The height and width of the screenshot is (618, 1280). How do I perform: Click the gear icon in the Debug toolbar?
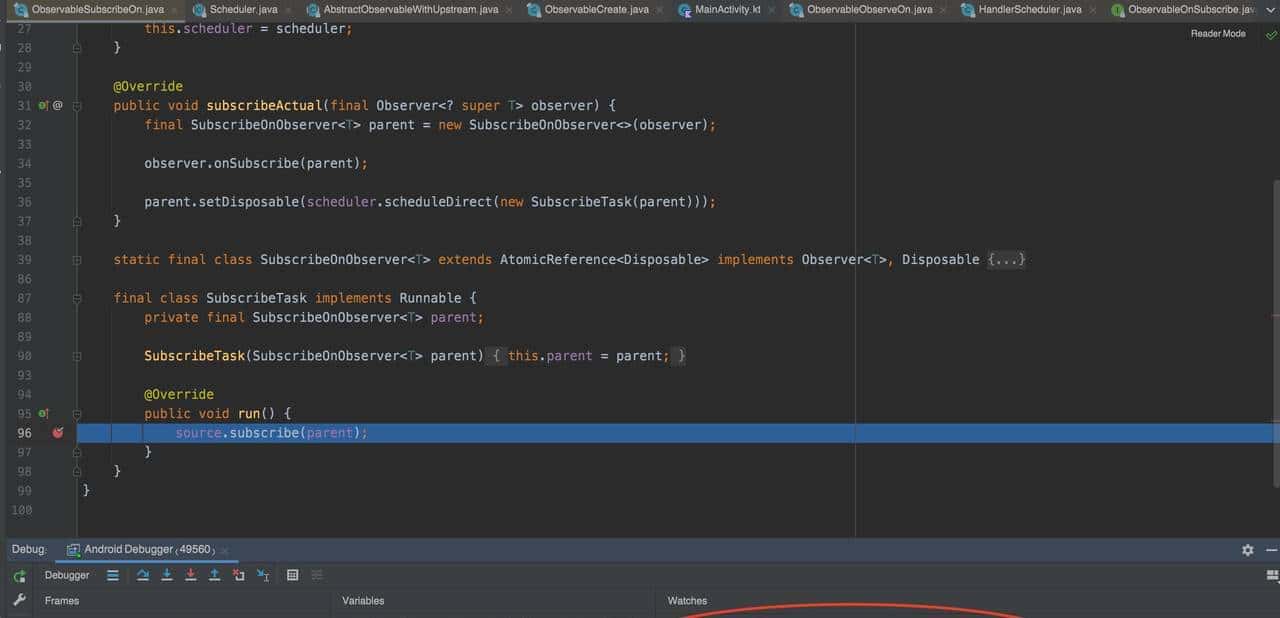coord(1247,549)
